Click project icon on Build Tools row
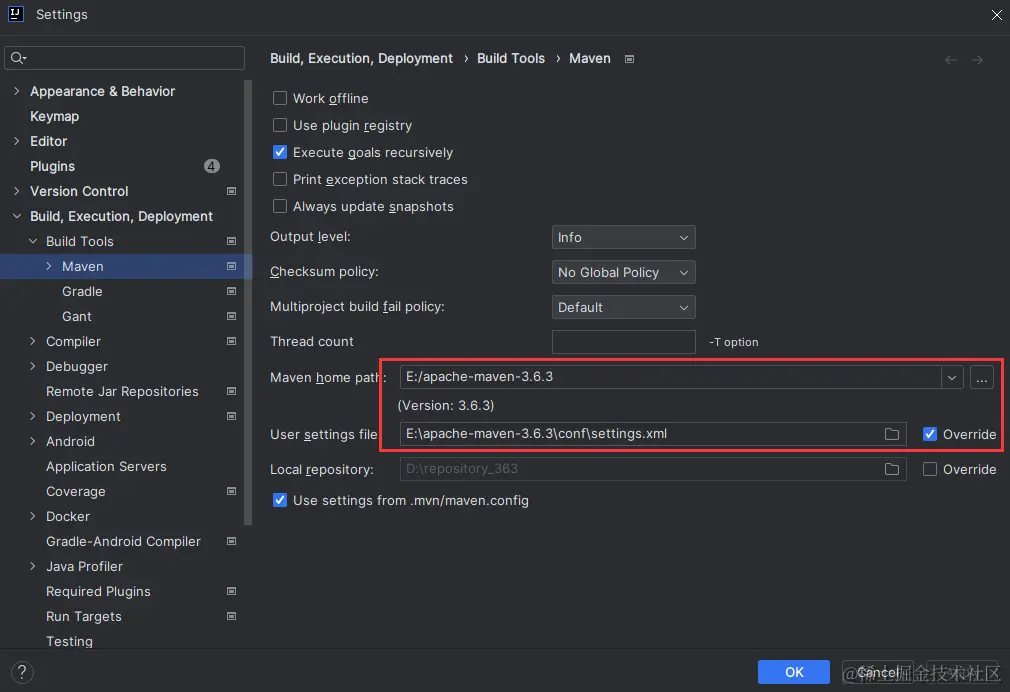 tap(231, 241)
